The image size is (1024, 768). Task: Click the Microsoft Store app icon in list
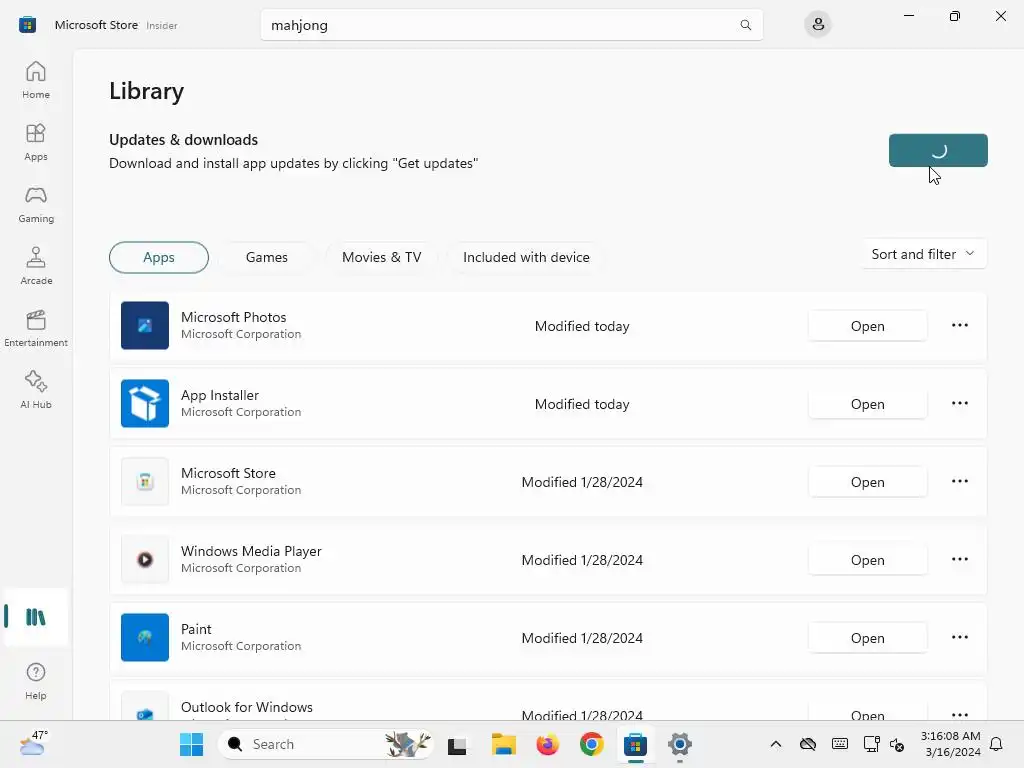click(x=145, y=481)
